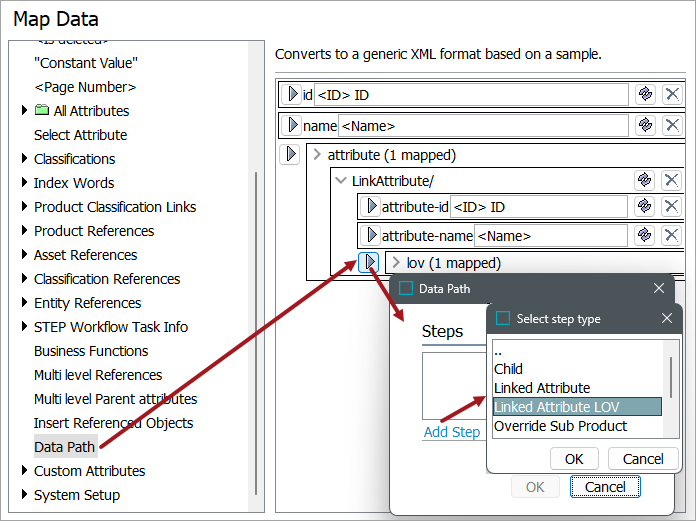The width and height of the screenshot is (696, 521).
Task: Expand the lov (1 mapped) group
Action: [396, 263]
